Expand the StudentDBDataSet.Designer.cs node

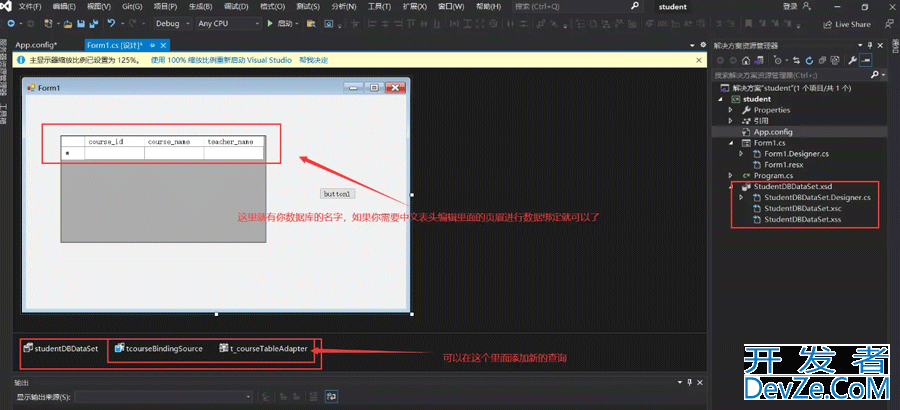click(x=741, y=197)
